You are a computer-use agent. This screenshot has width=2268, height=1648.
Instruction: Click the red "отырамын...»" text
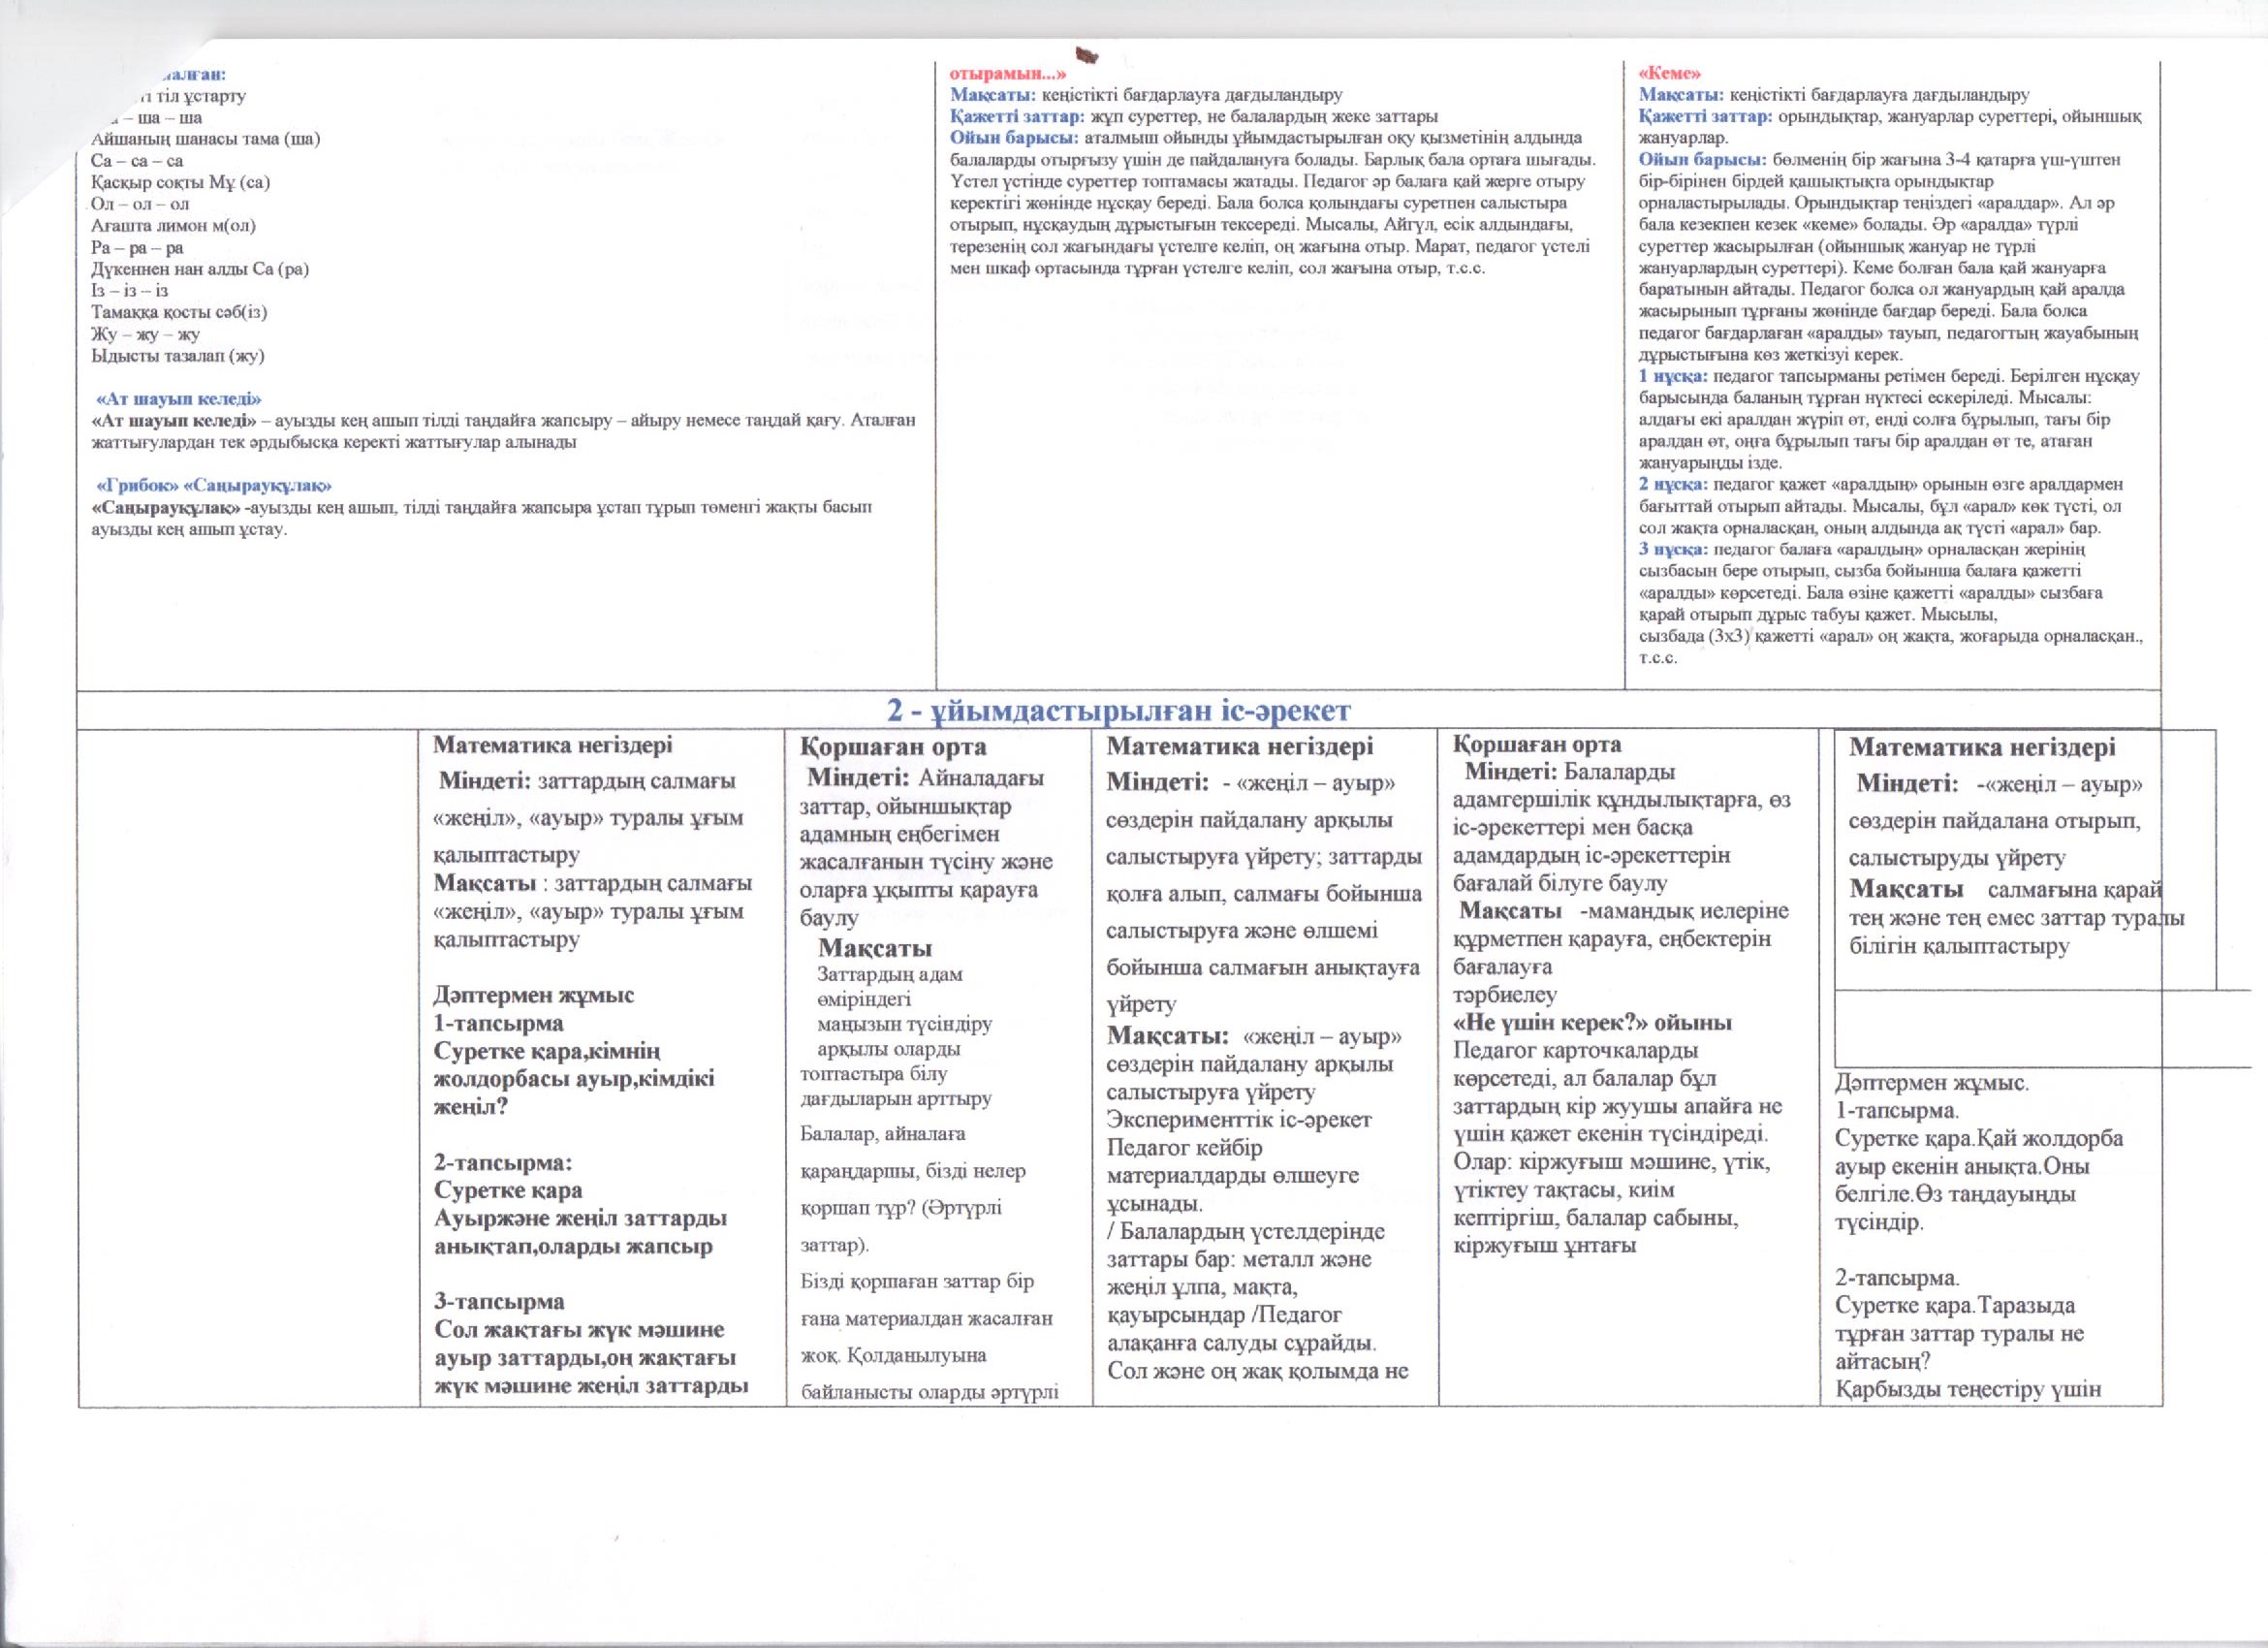point(1007,74)
